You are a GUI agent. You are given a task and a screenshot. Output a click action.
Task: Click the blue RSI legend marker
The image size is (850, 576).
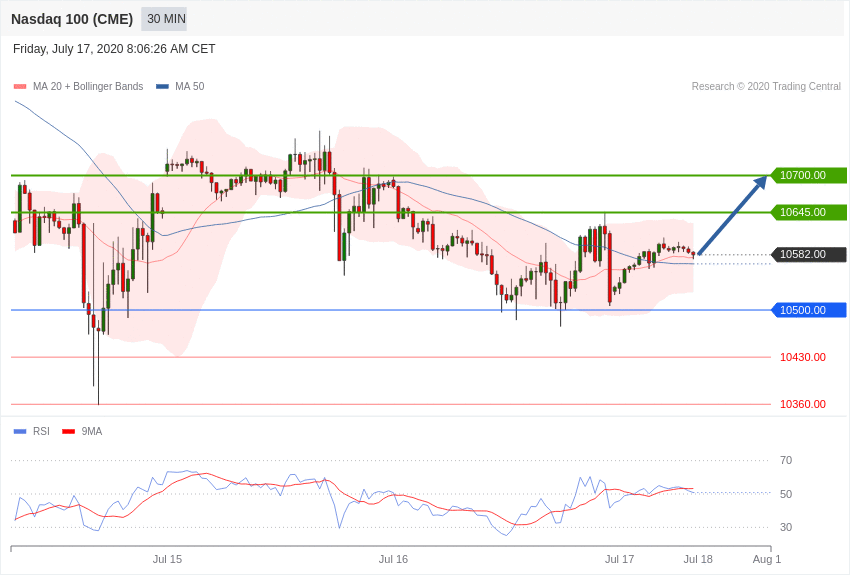point(20,432)
